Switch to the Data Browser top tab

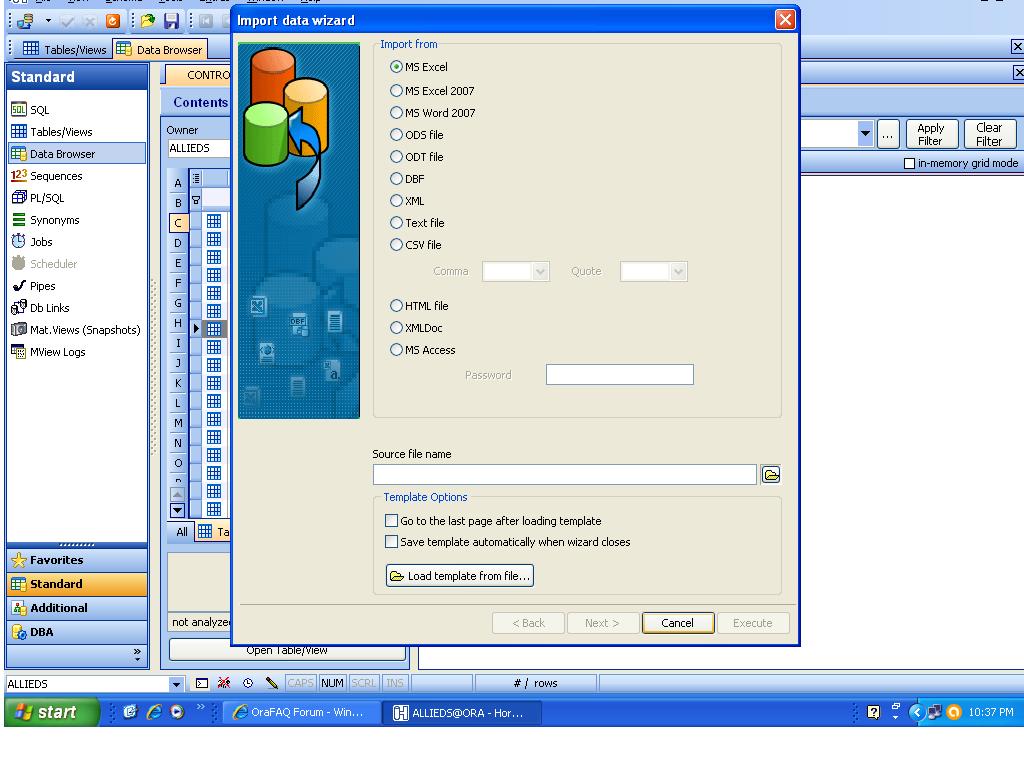point(160,49)
